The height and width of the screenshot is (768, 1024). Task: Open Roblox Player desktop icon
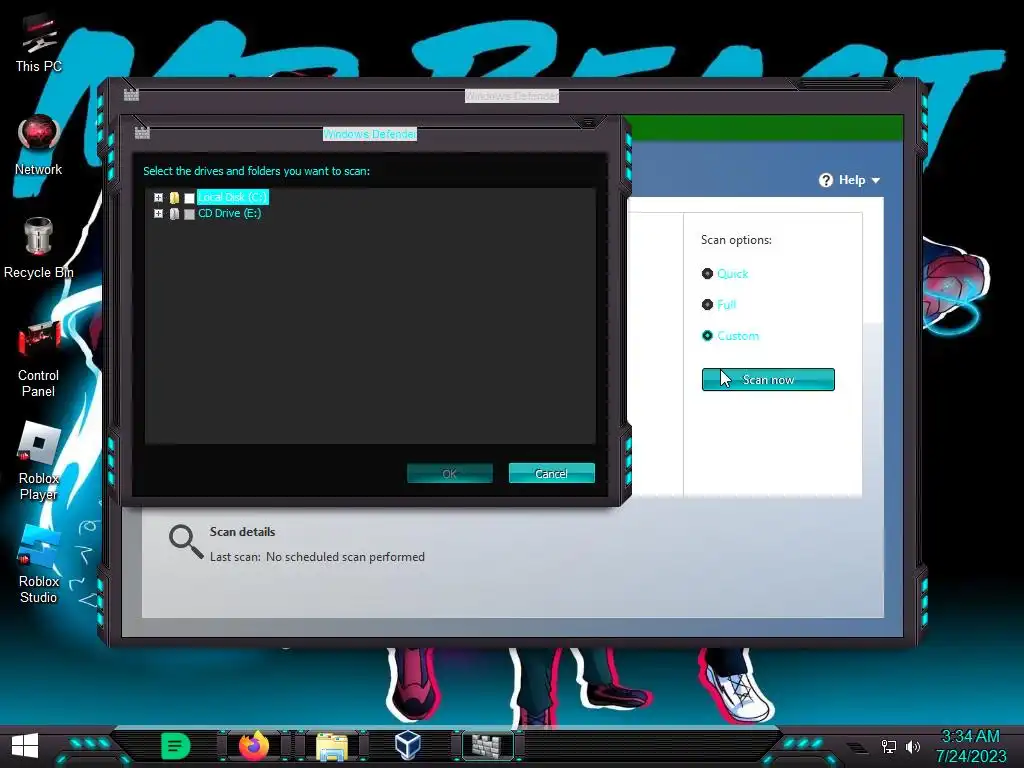[39, 461]
